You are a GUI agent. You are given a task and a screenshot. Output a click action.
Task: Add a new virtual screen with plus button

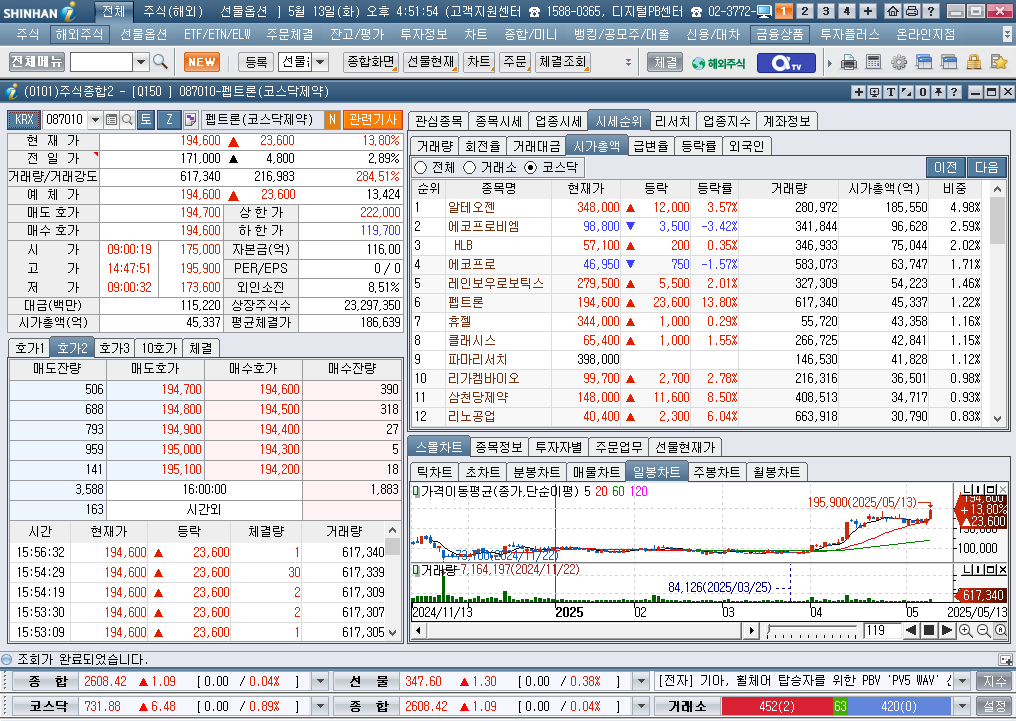pyautogui.click(x=868, y=11)
